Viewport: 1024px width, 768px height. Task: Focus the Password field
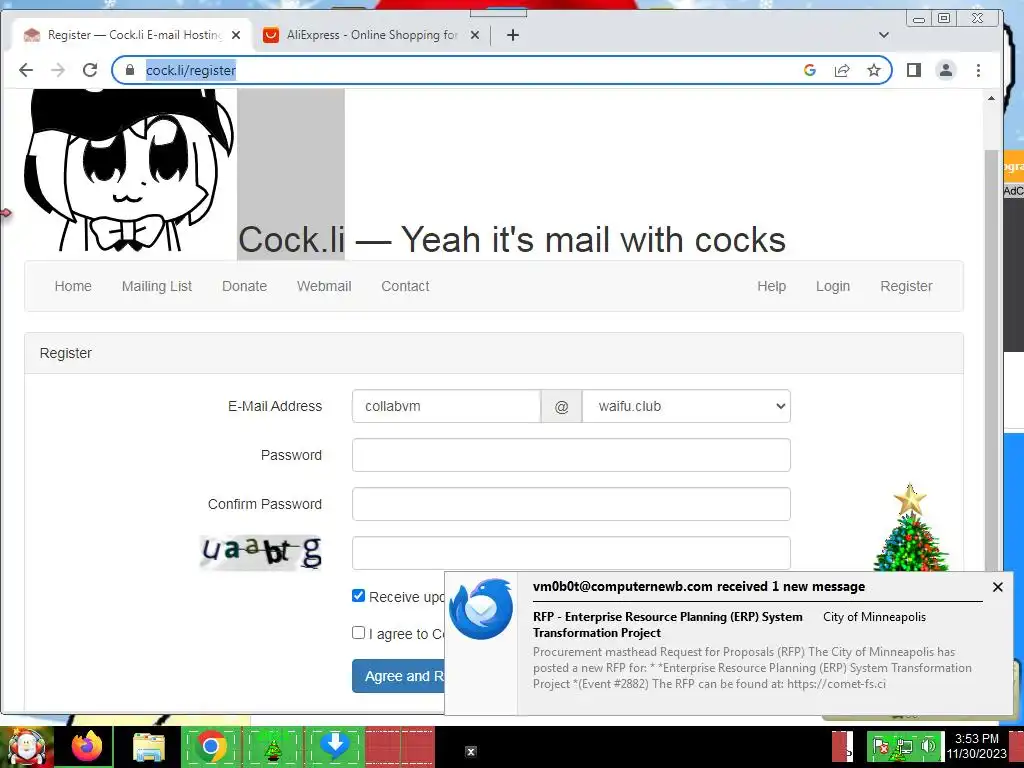[x=571, y=455]
